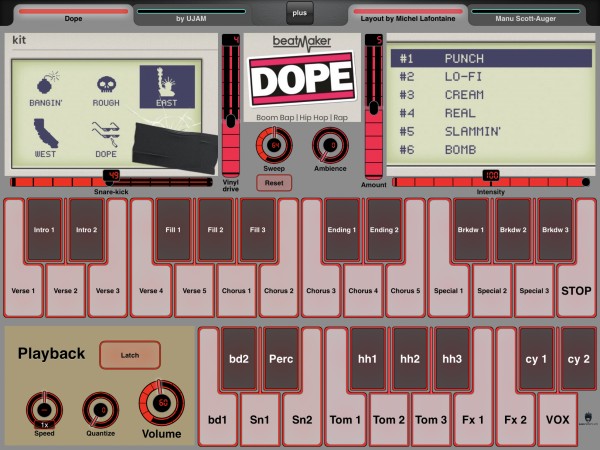Trigger the Brkdw 1 key

471,230
